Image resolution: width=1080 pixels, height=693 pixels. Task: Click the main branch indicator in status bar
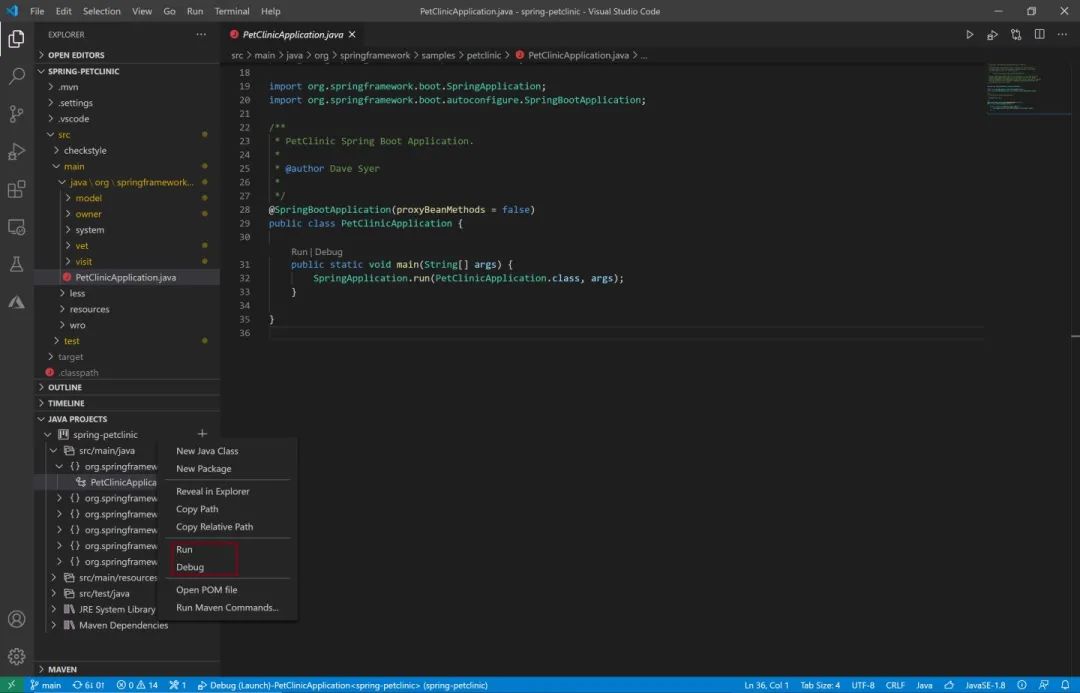click(45, 685)
